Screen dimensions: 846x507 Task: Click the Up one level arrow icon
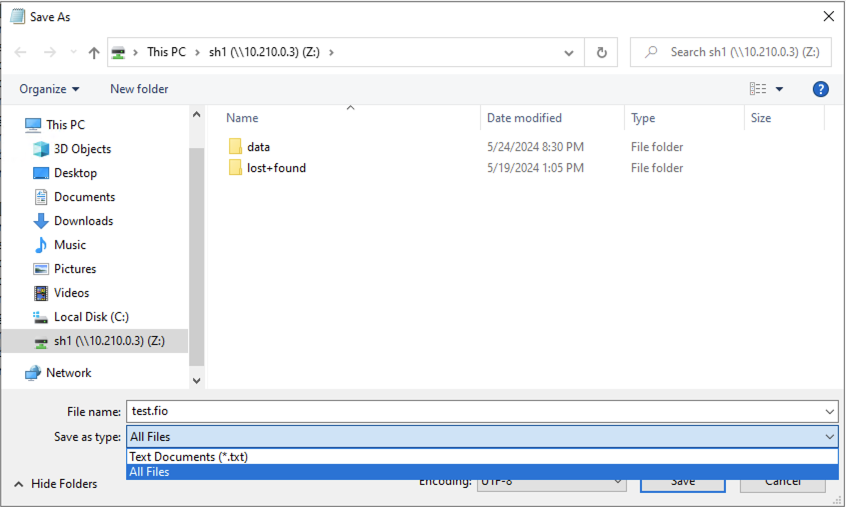pyautogui.click(x=94, y=52)
